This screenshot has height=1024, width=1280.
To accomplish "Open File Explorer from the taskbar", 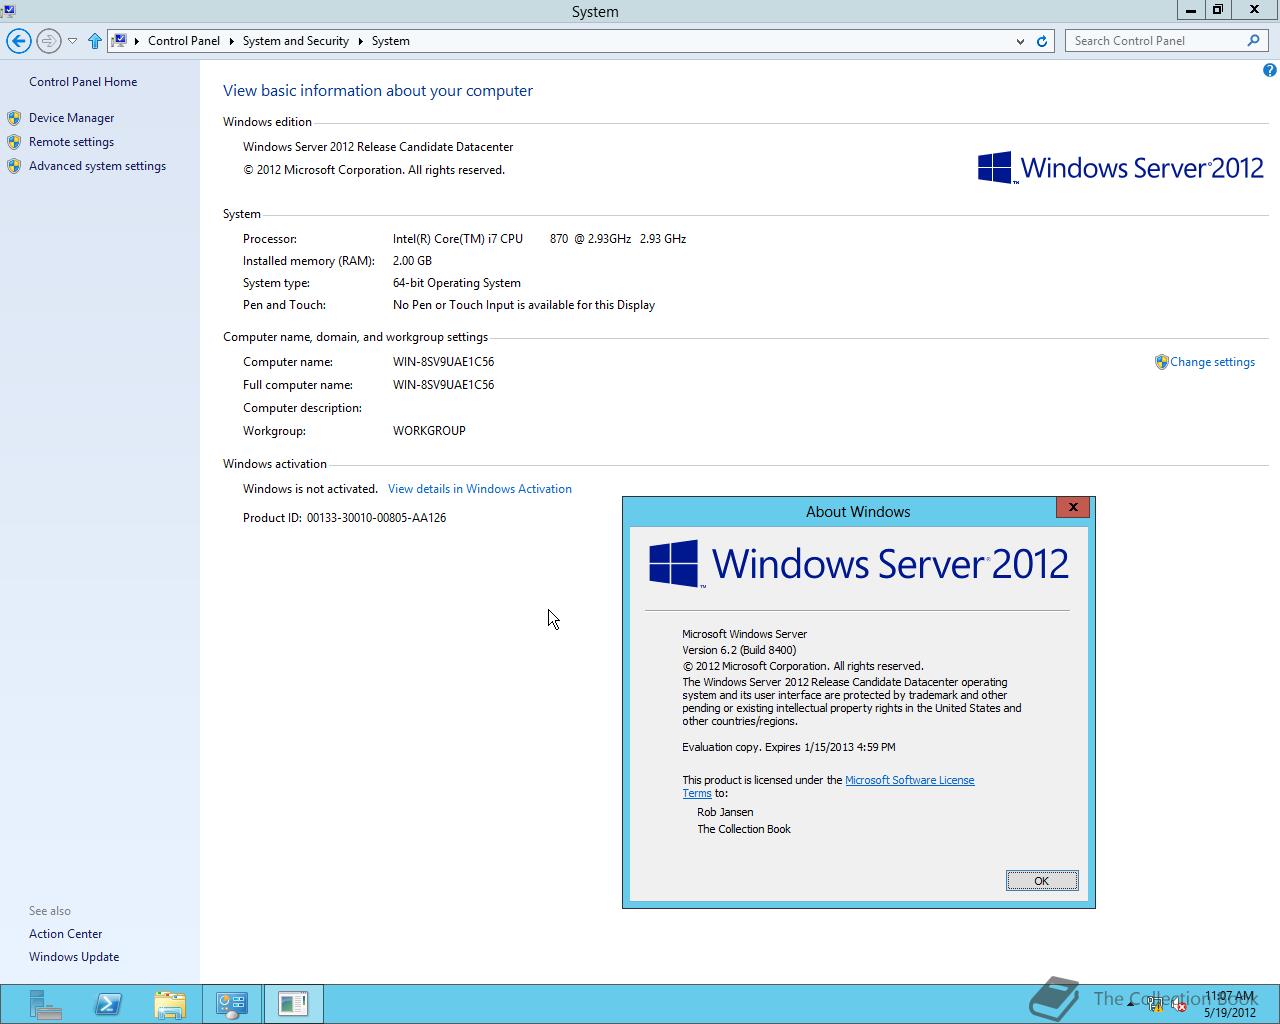I will (x=170, y=1004).
